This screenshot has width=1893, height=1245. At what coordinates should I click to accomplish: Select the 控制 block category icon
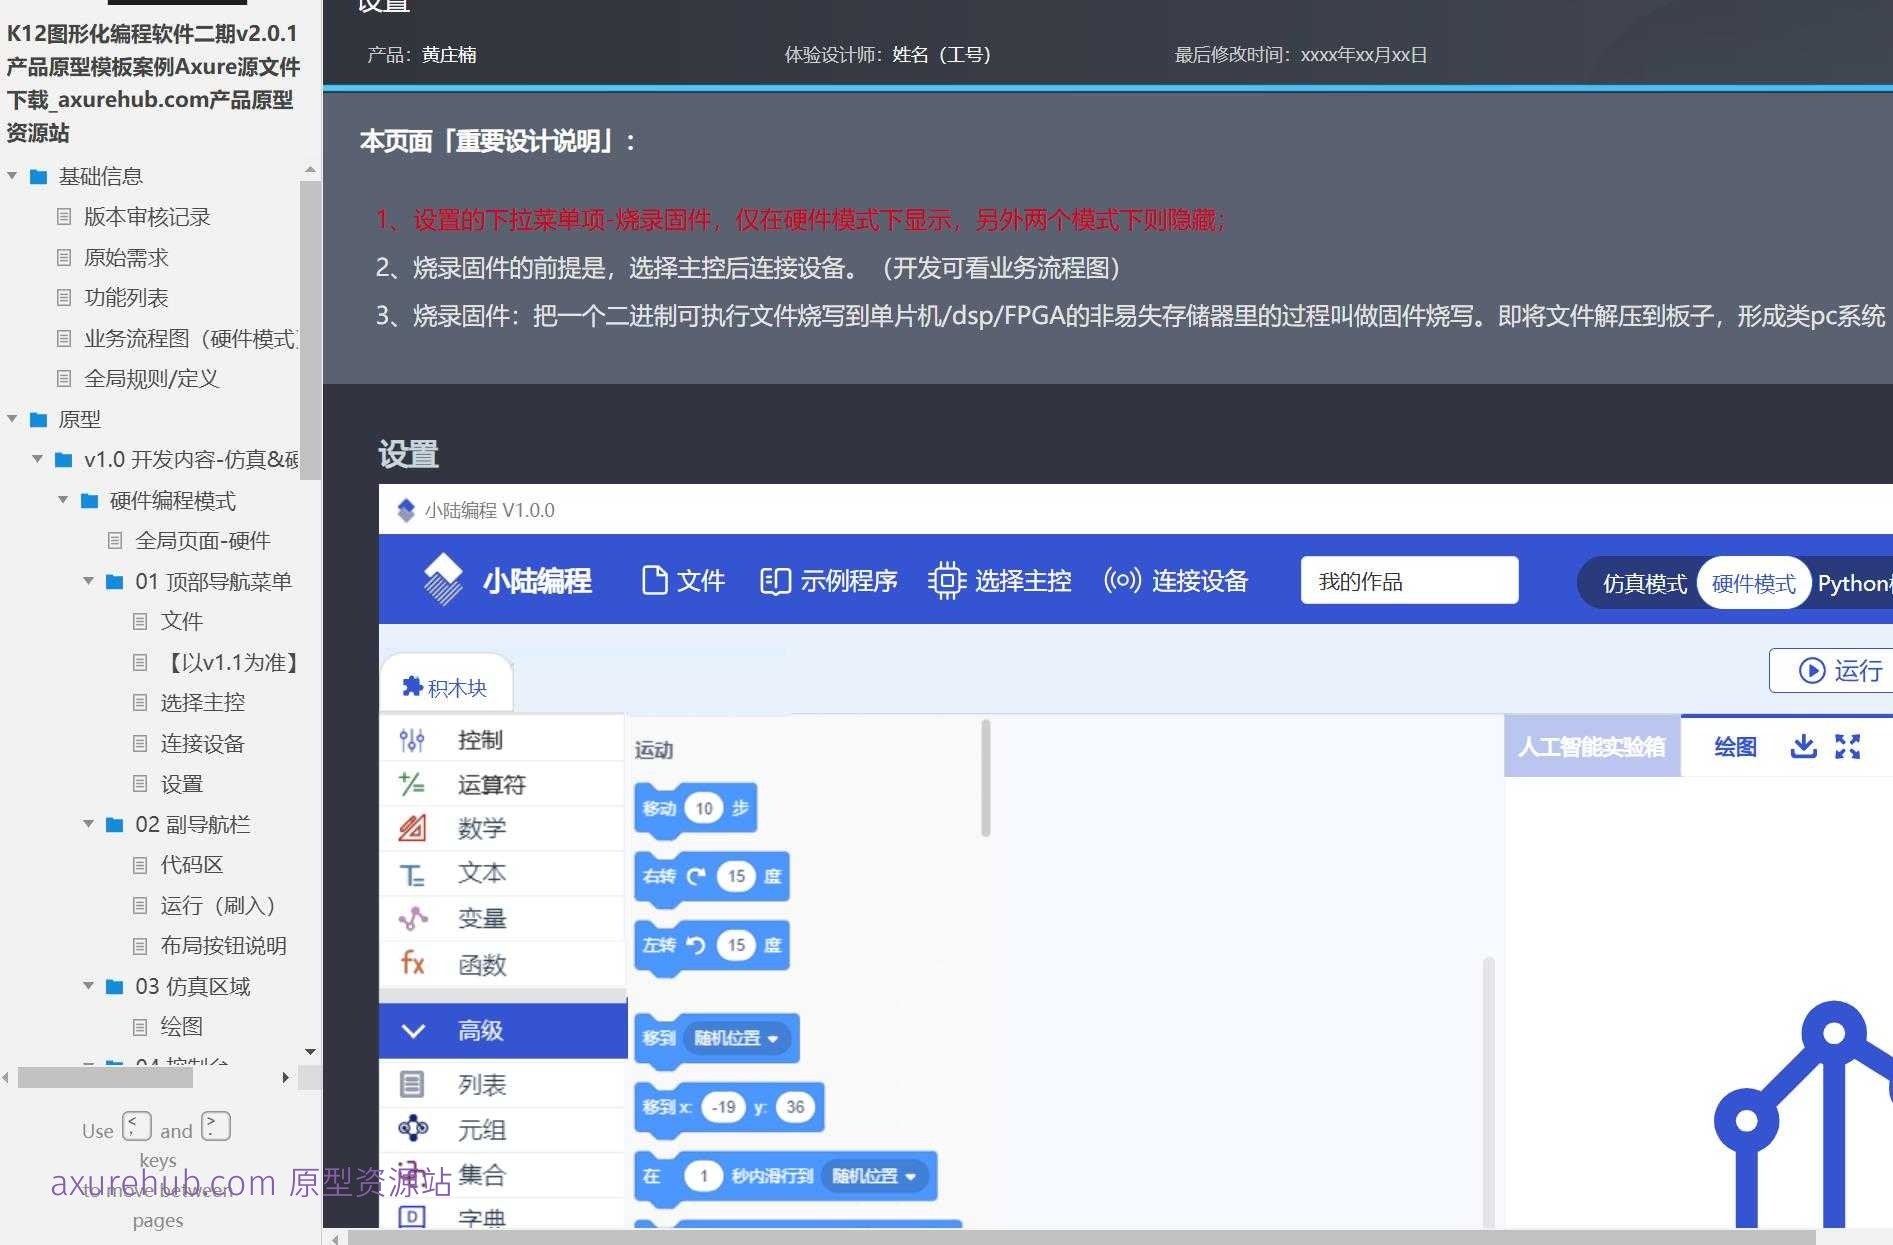[x=412, y=739]
